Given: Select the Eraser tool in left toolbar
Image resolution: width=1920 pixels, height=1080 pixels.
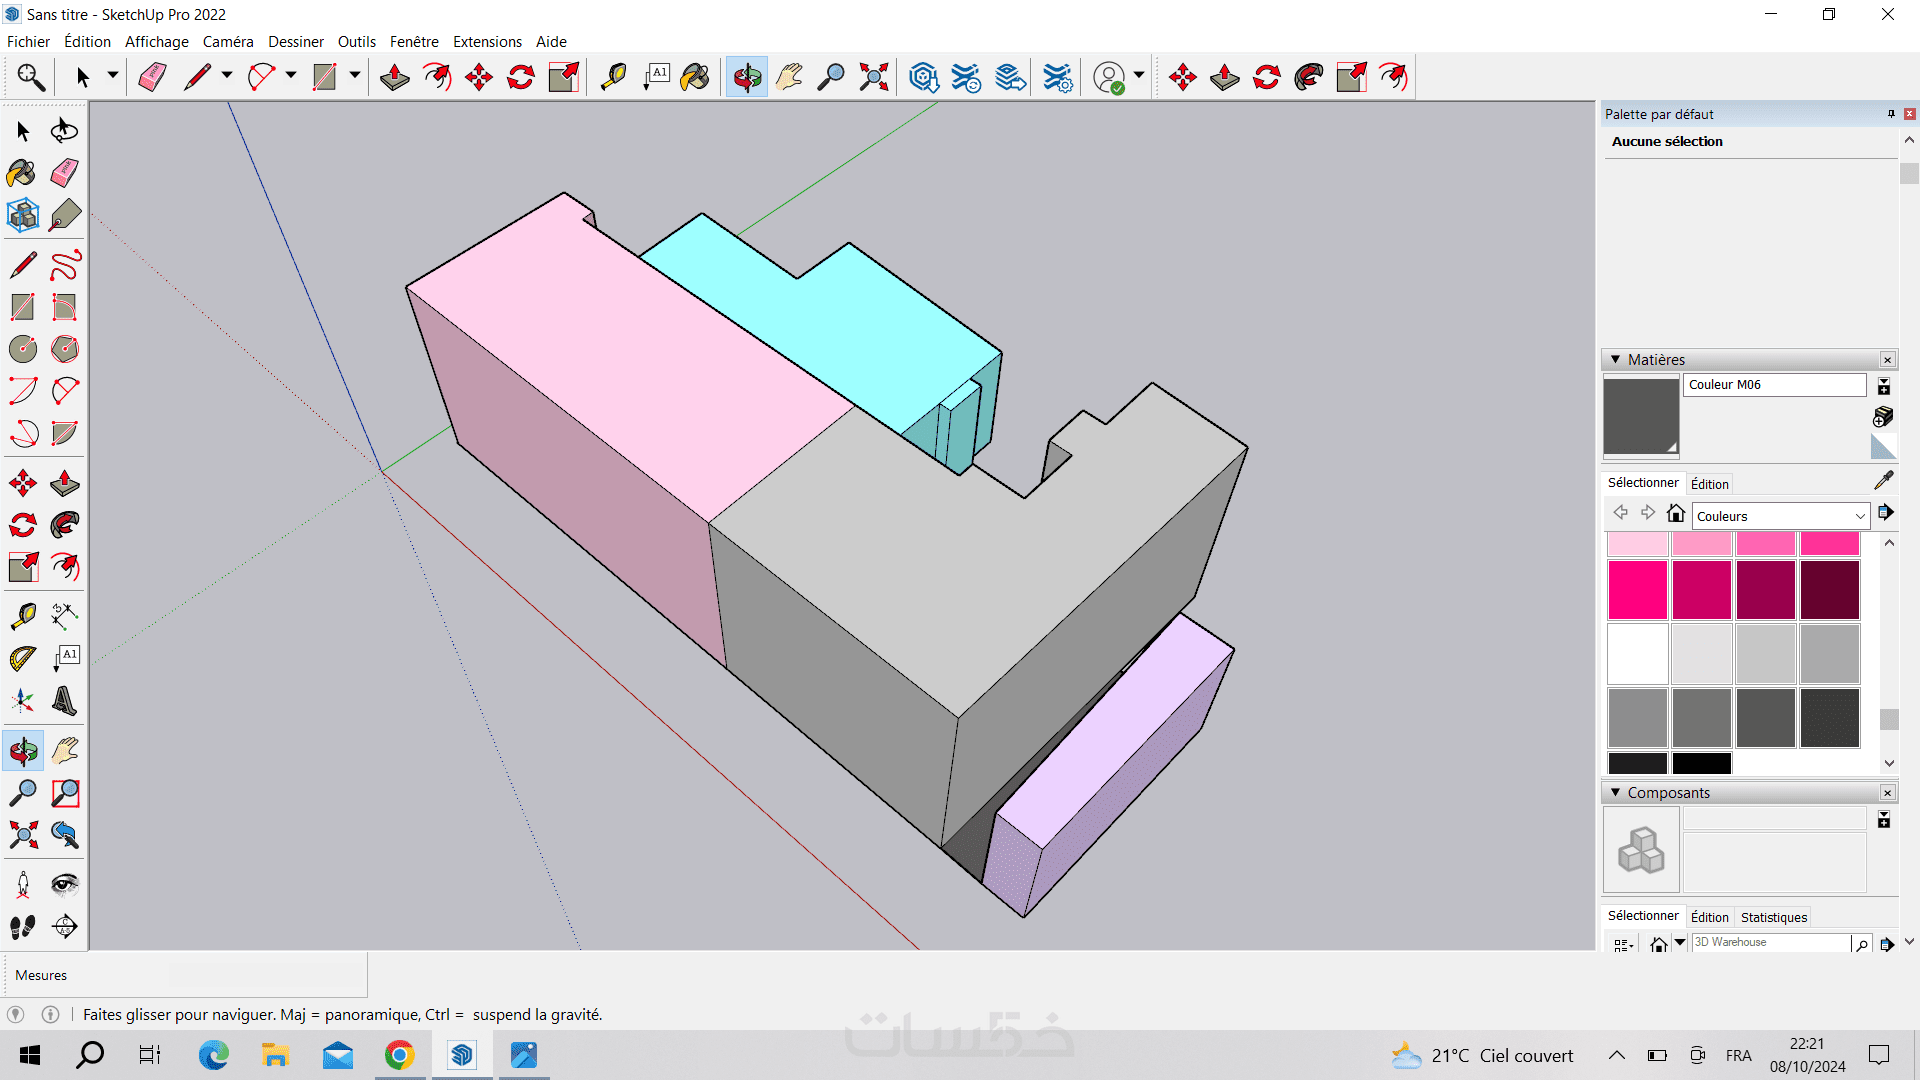Looking at the screenshot, I should (x=64, y=173).
